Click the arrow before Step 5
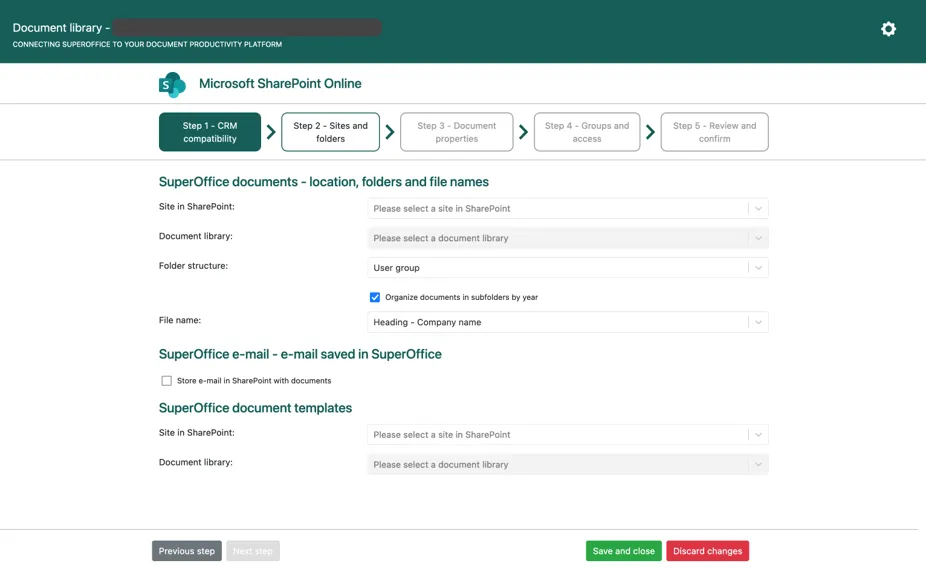 (650, 132)
